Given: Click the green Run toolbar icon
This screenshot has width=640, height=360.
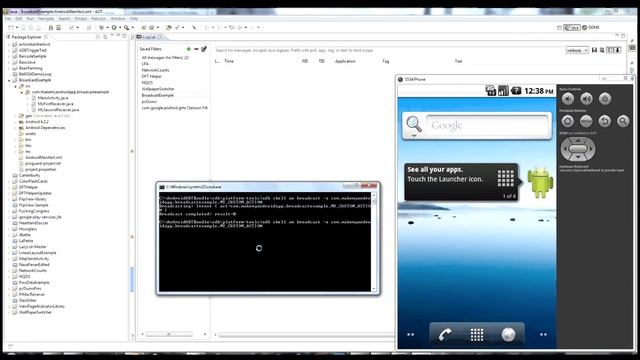Looking at the screenshot, I should (114, 28).
